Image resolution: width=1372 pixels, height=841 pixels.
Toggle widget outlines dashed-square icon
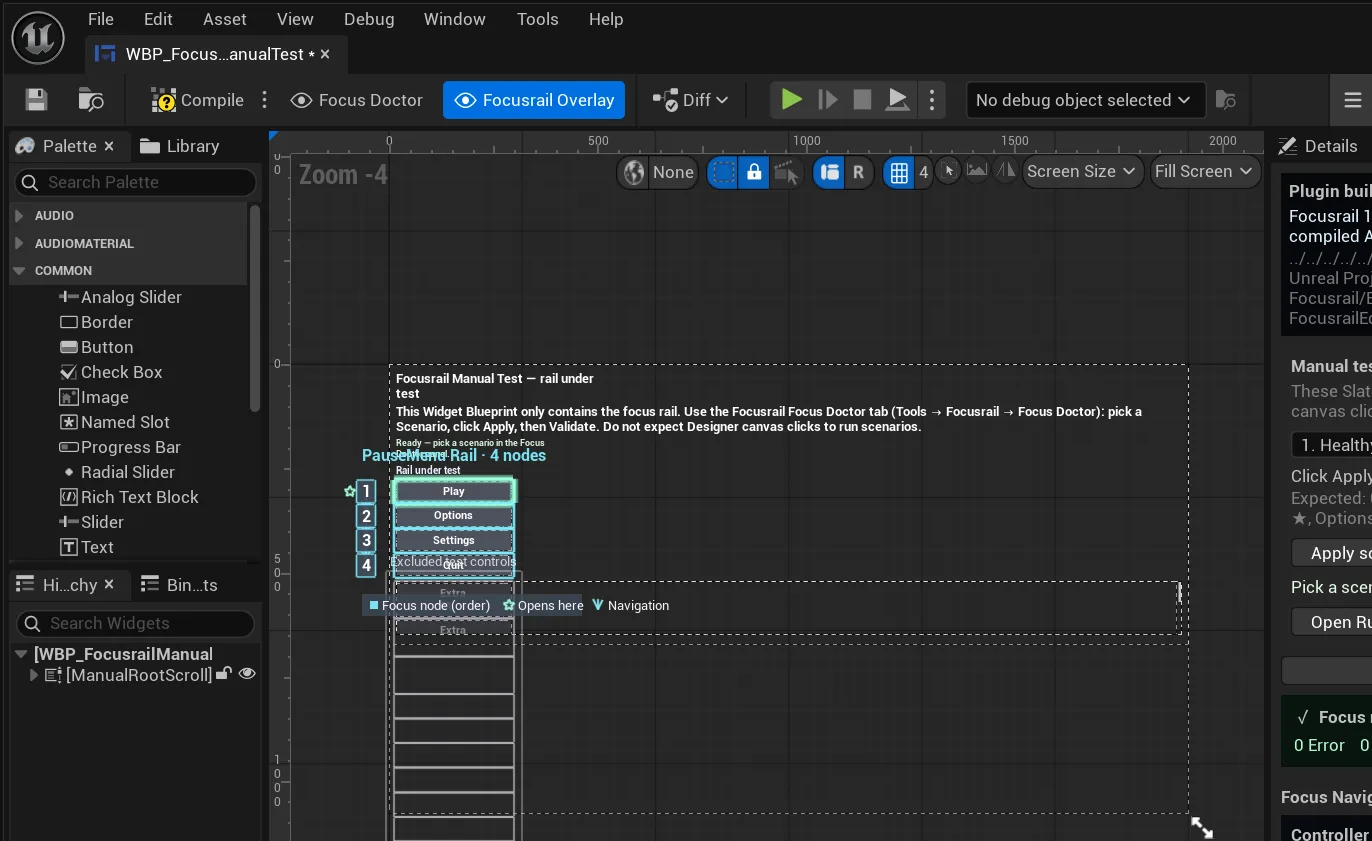tap(723, 172)
